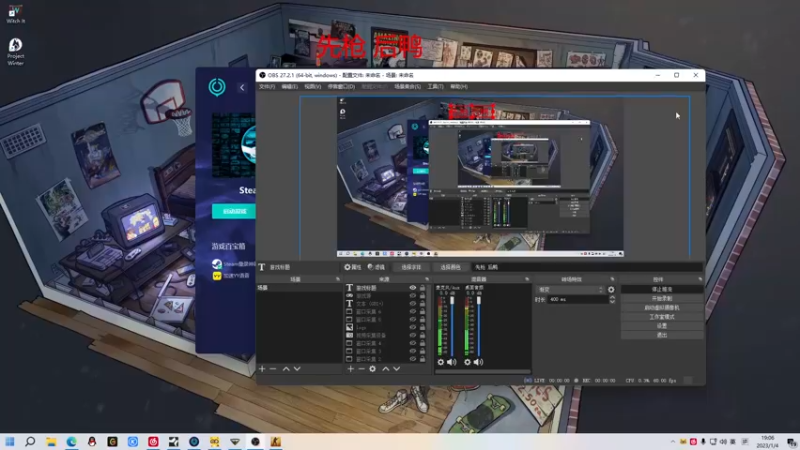Click the source text input field in toolbar

(587, 267)
